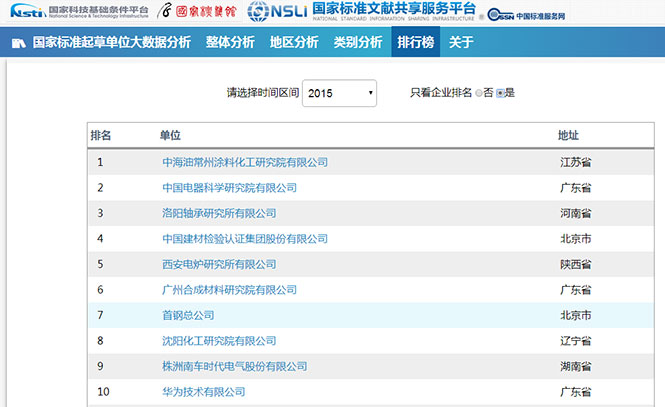Open 广州合成材料研究院有限公司 link
The height and width of the screenshot is (407, 665).
[x=229, y=290]
